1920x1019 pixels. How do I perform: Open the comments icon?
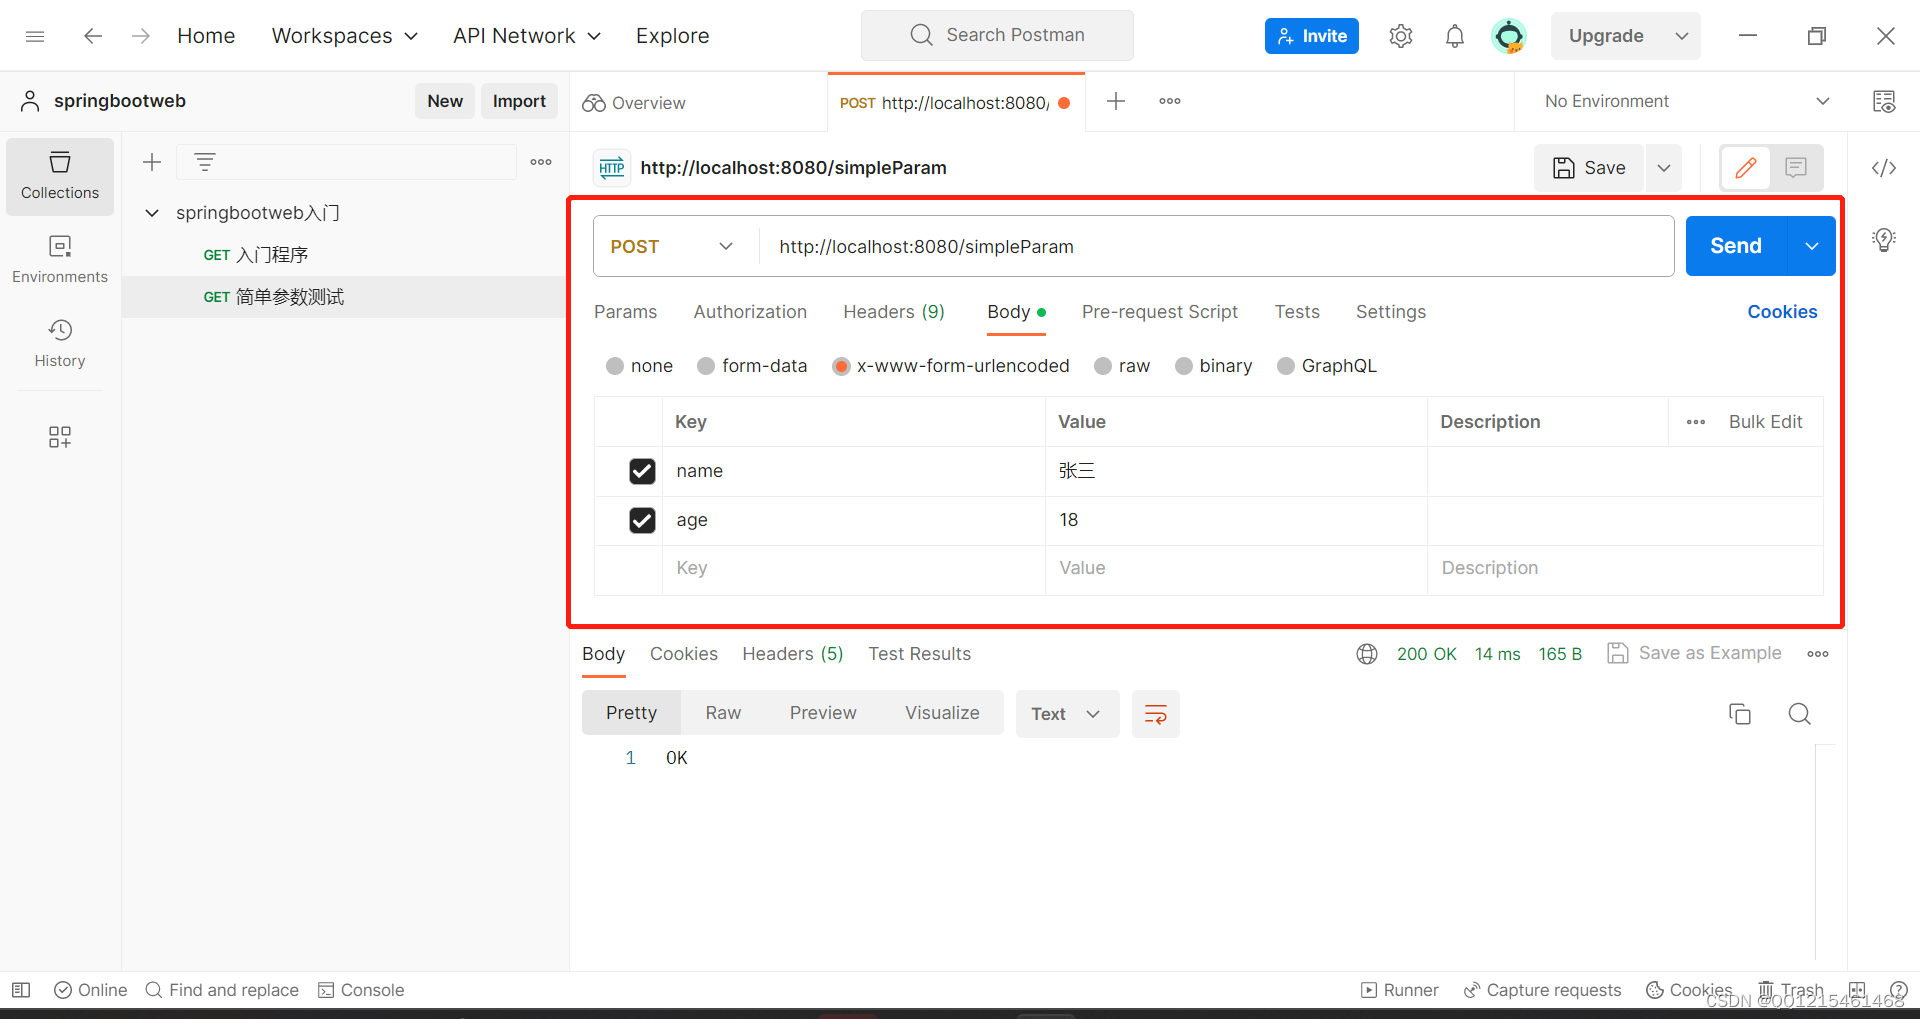pyautogui.click(x=1796, y=168)
